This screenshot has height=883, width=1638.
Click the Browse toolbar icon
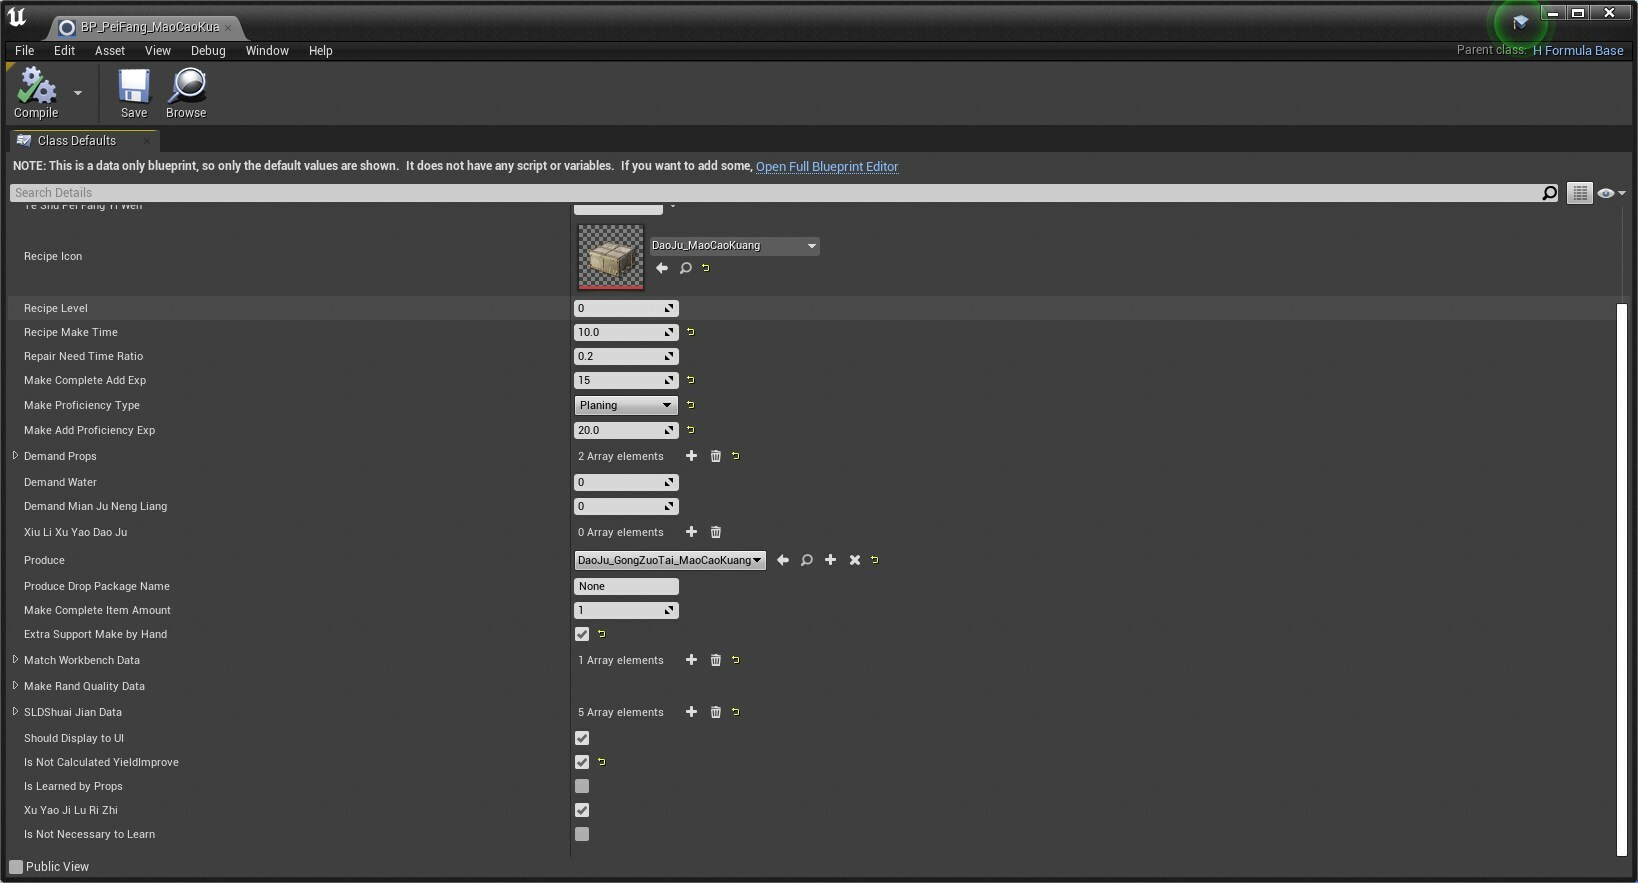186,87
